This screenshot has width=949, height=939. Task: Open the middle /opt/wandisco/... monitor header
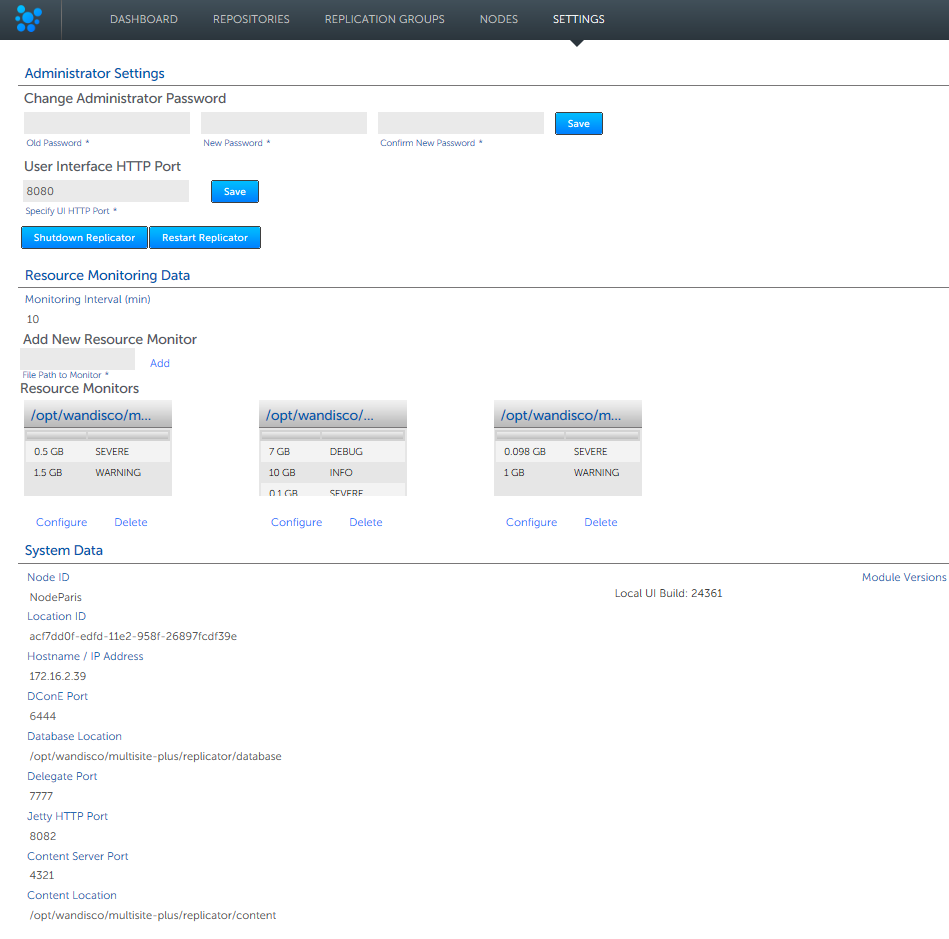click(x=333, y=415)
